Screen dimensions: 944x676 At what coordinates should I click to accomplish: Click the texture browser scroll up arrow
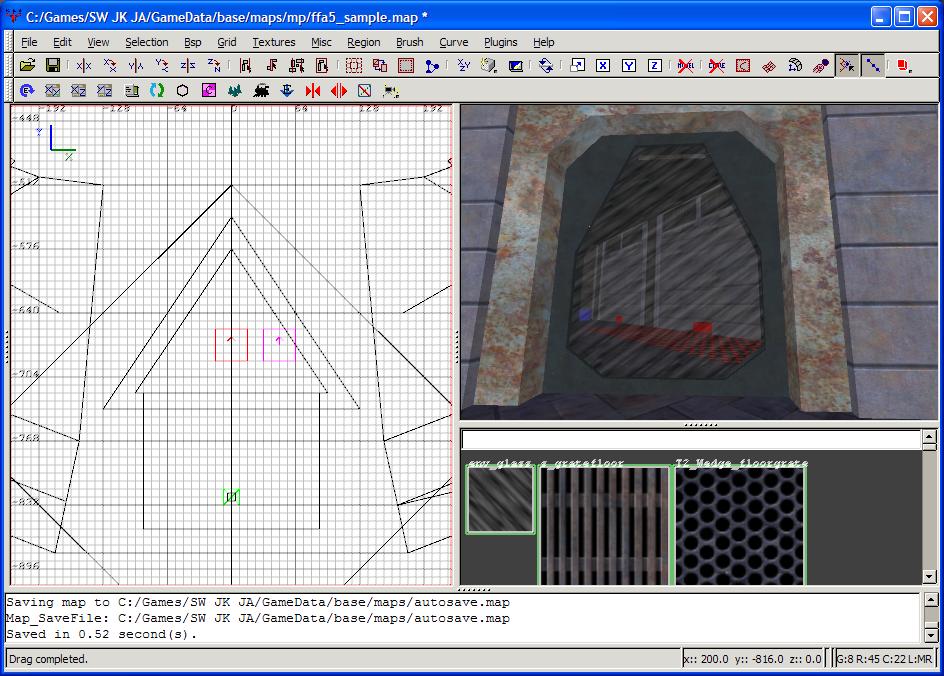(929, 436)
